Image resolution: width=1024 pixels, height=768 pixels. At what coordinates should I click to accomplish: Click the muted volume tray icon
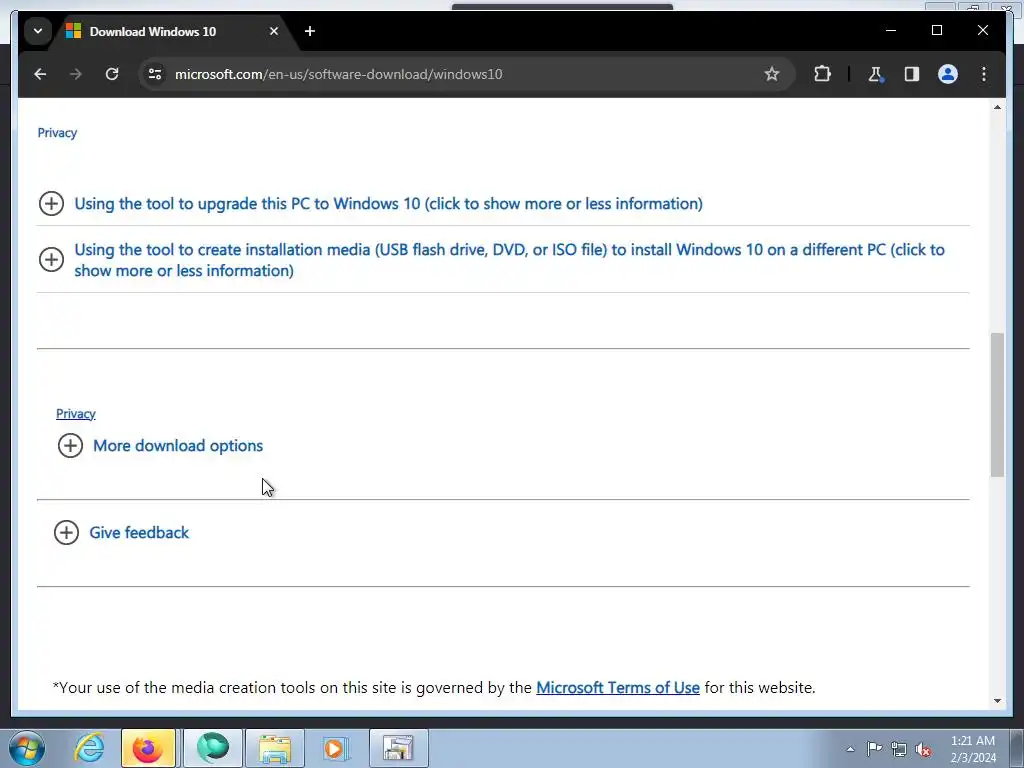(x=923, y=749)
